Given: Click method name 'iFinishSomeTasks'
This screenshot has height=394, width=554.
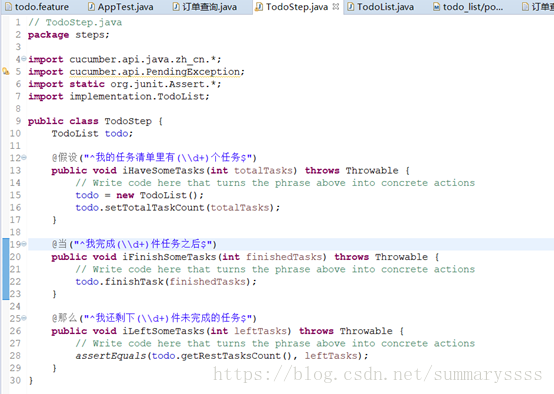Looking at the screenshot, I should [x=169, y=257].
